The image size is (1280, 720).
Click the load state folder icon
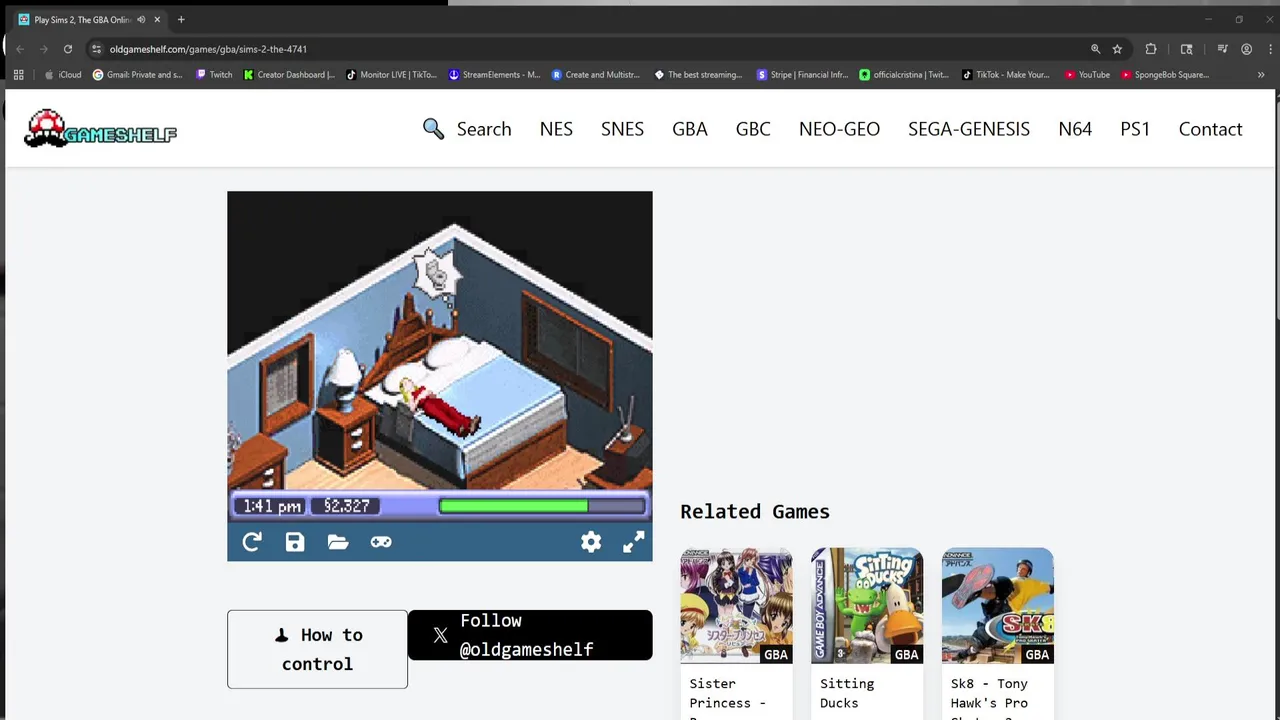338,542
